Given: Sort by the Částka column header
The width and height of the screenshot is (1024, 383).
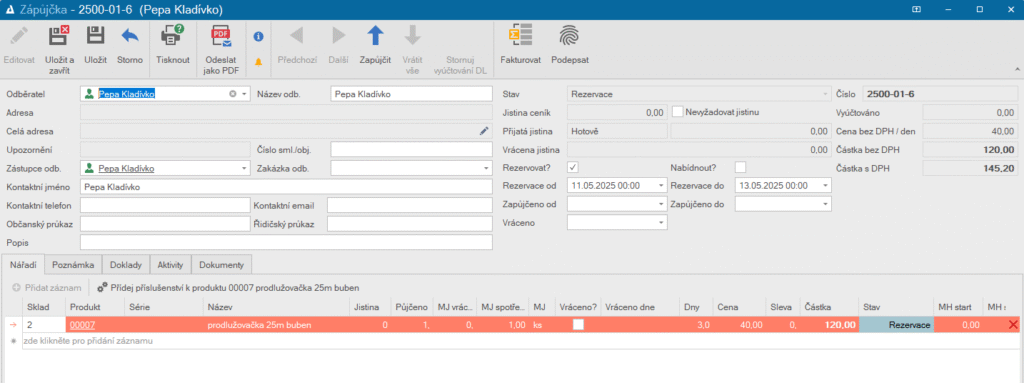Looking at the screenshot, I should pos(830,307).
